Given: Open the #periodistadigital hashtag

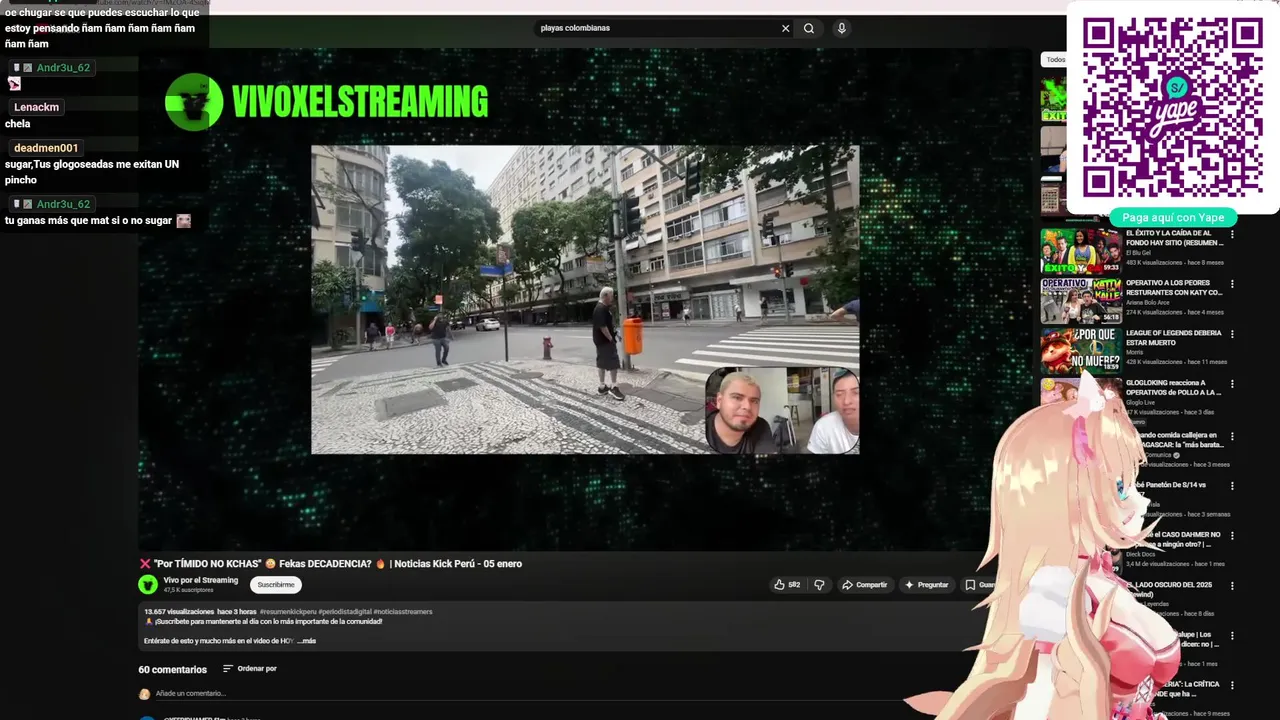Looking at the screenshot, I should tap(344, 612).
